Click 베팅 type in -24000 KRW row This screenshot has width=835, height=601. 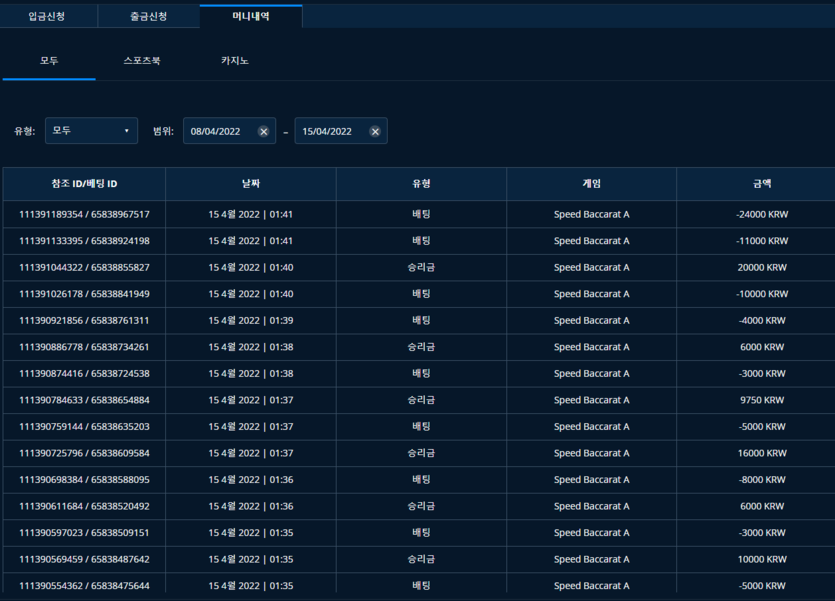tap(421, 215)
